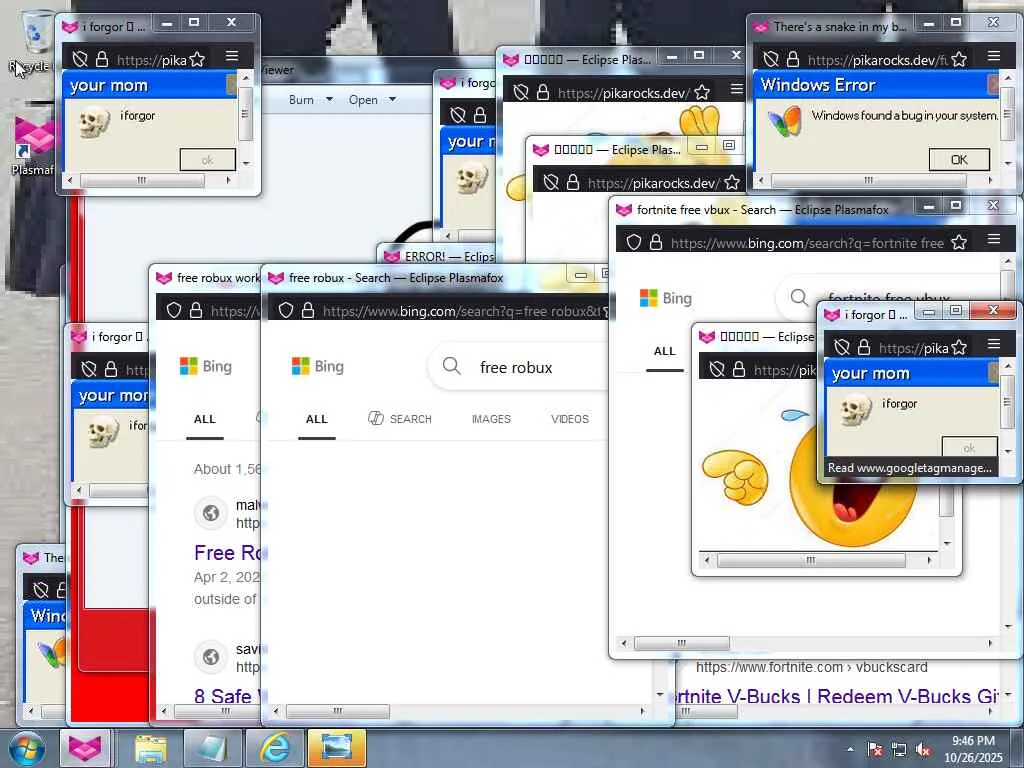Bookmark page with star in snake window
The height and width of the screenshot is (768, 1024).
pos(959,59)
